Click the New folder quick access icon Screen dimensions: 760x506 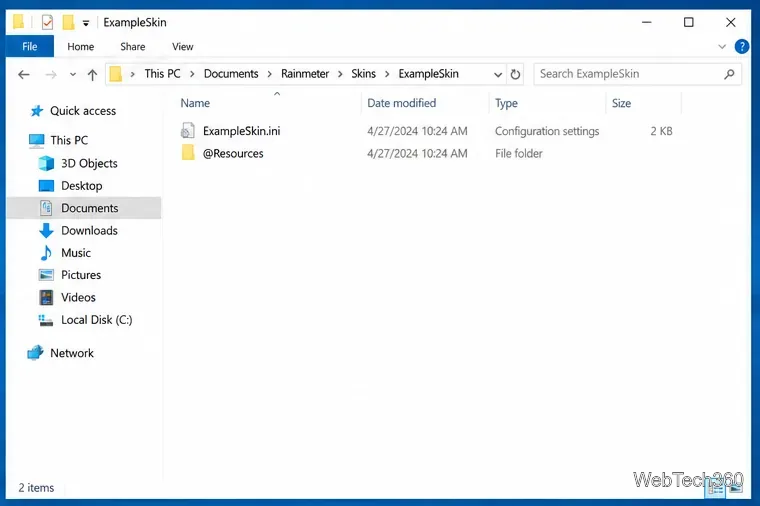tap(68, 22)
